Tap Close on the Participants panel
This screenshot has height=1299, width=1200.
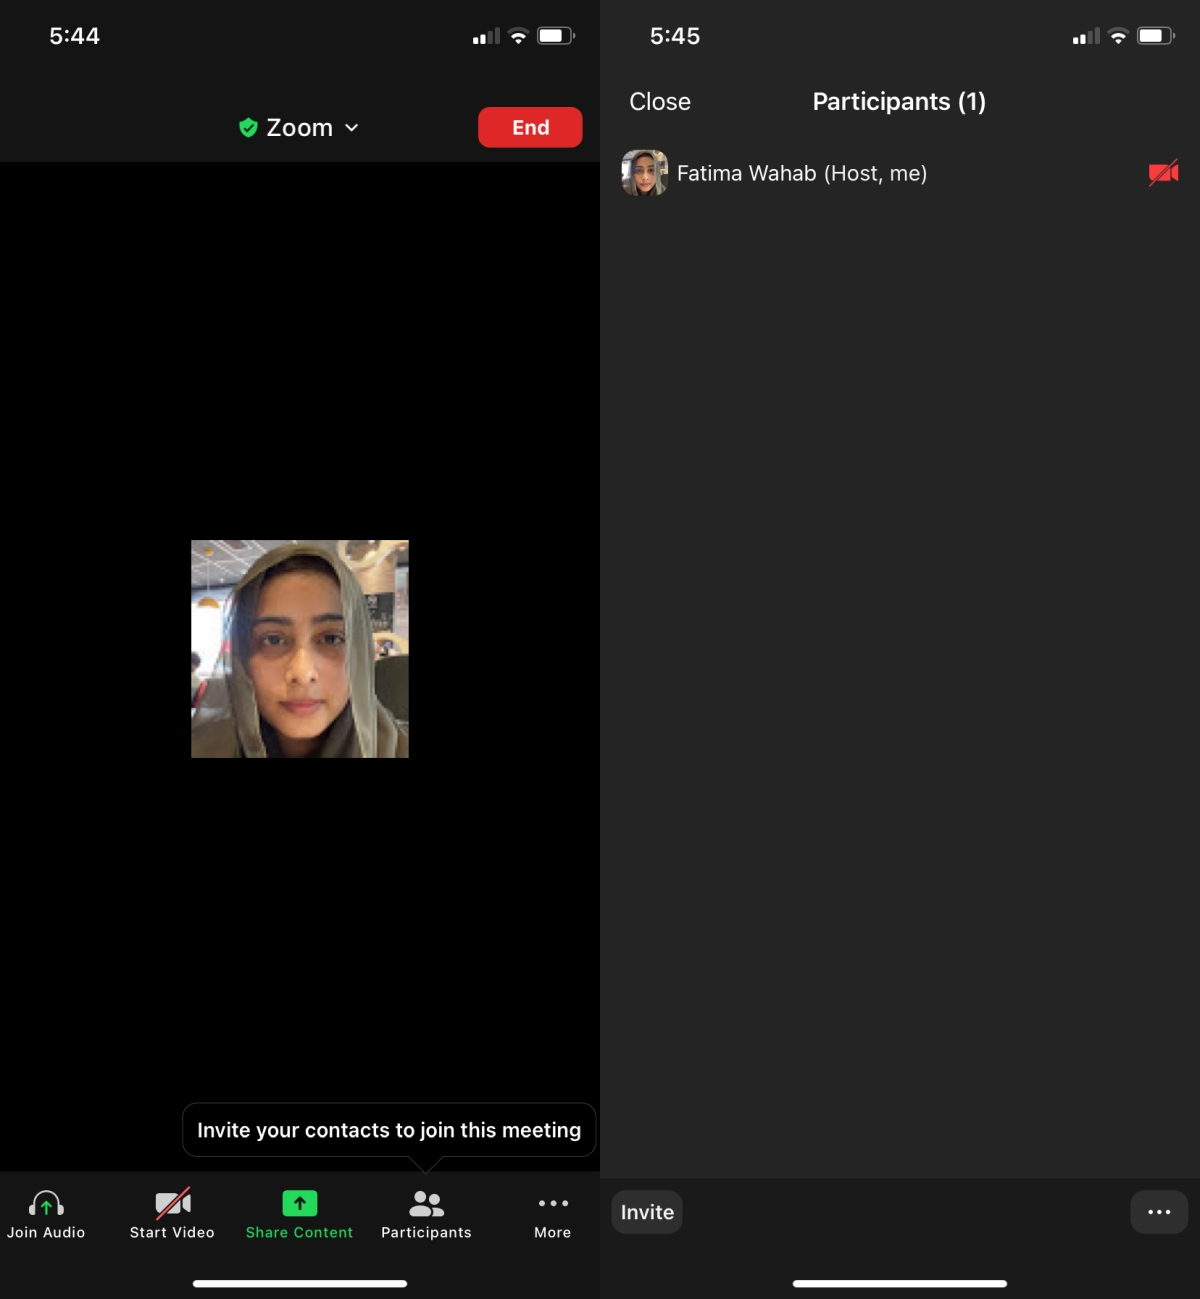click(659, 101)
